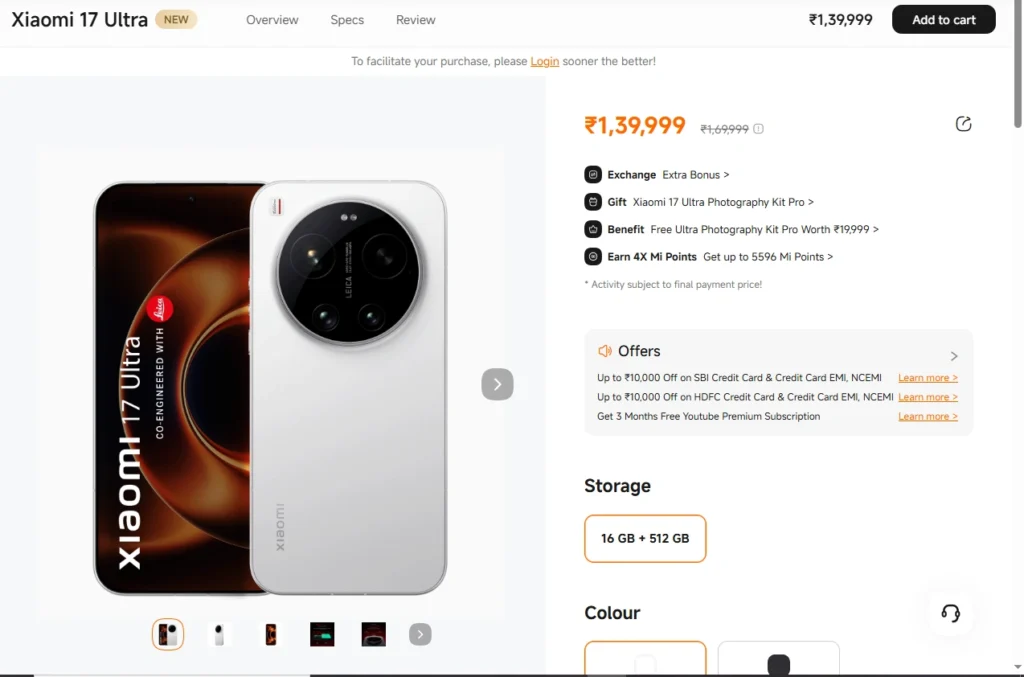1024x677 pixels.
Task: Reveal more thumbnails via the right arrow
Action: tap(419, 634)
